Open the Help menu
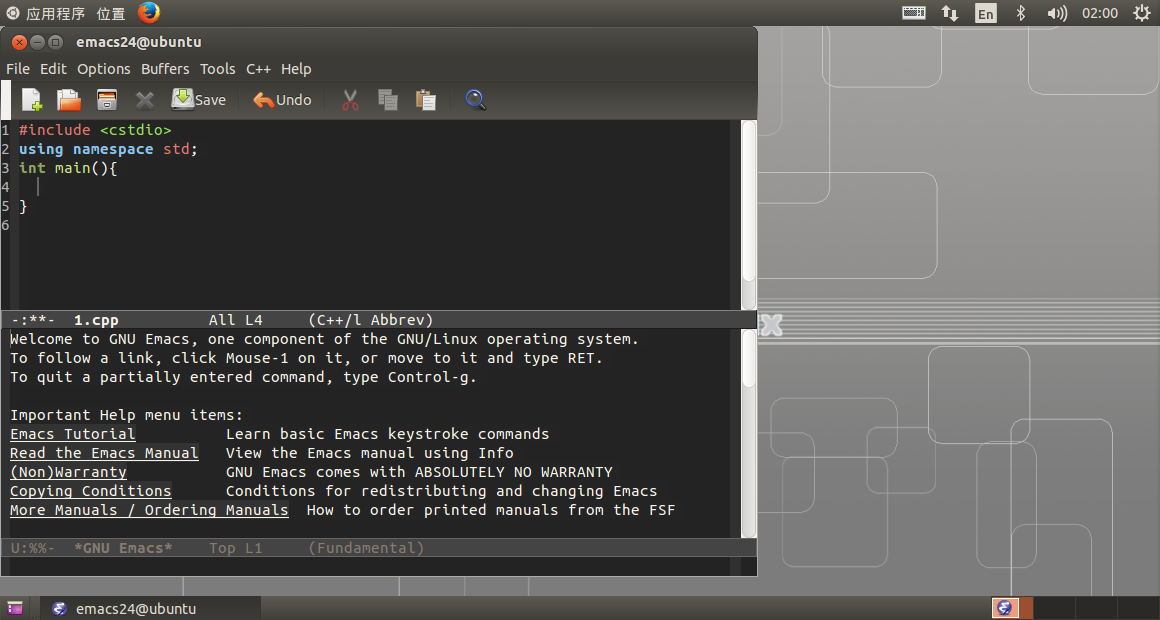Image resolution: width=1160 pixels, height=620 pixels. 296,69
